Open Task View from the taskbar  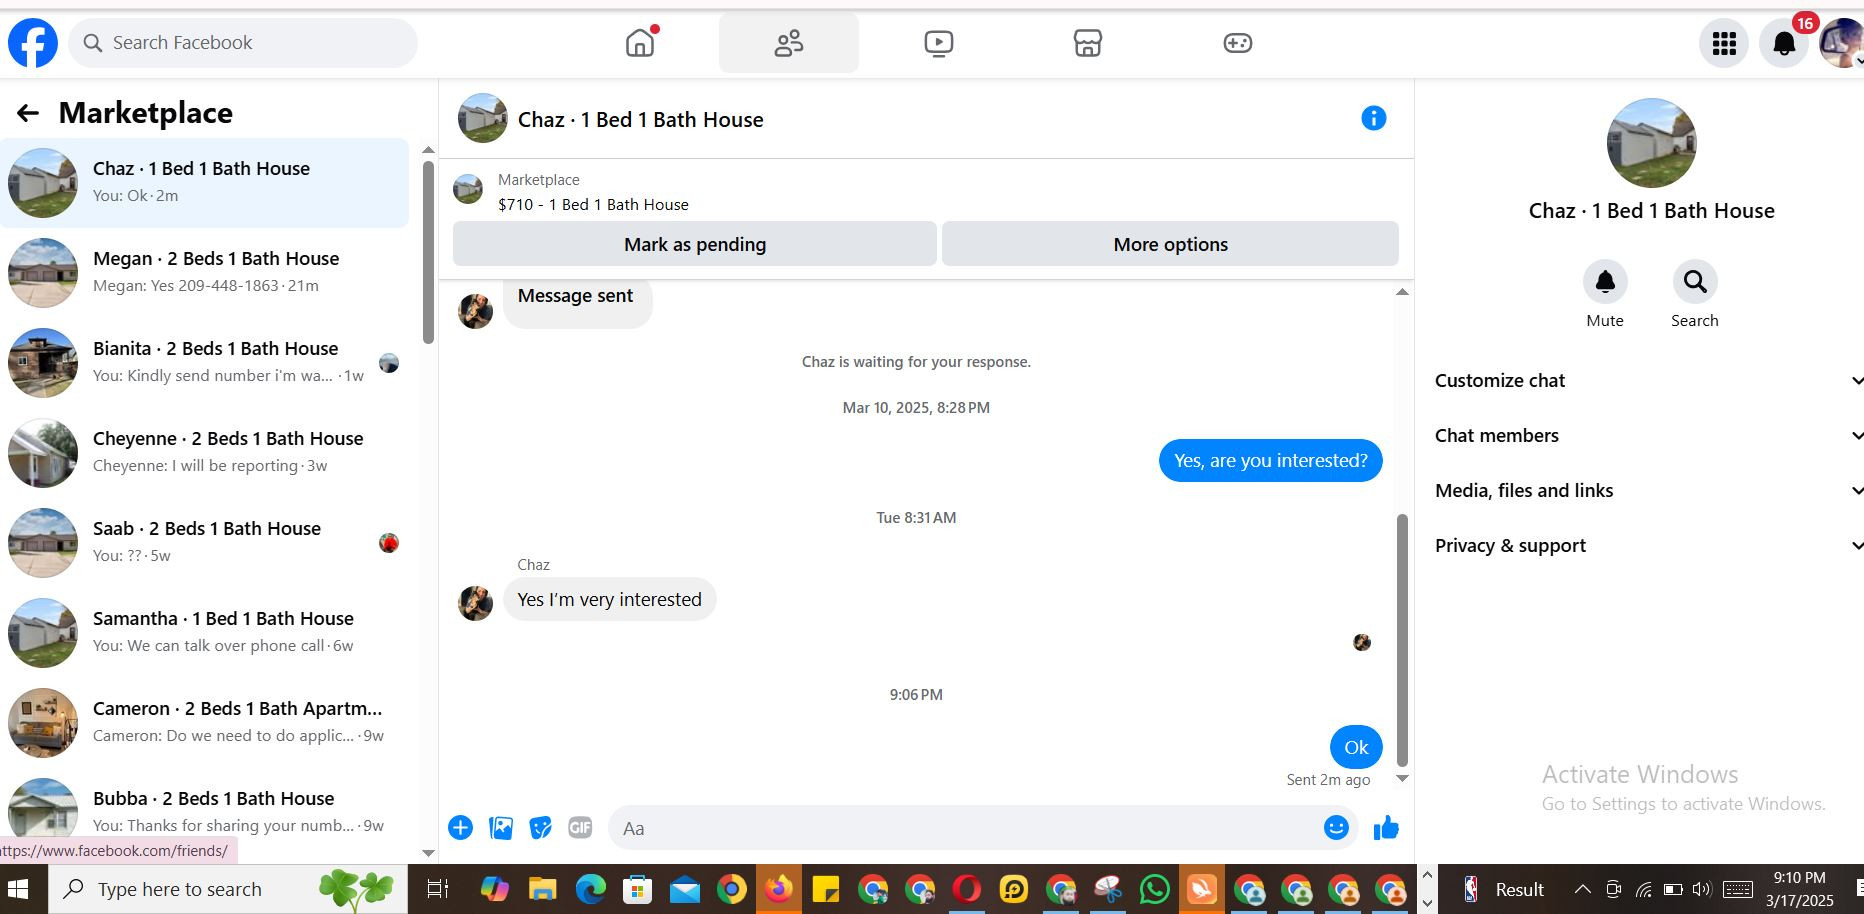click(438, 889)
